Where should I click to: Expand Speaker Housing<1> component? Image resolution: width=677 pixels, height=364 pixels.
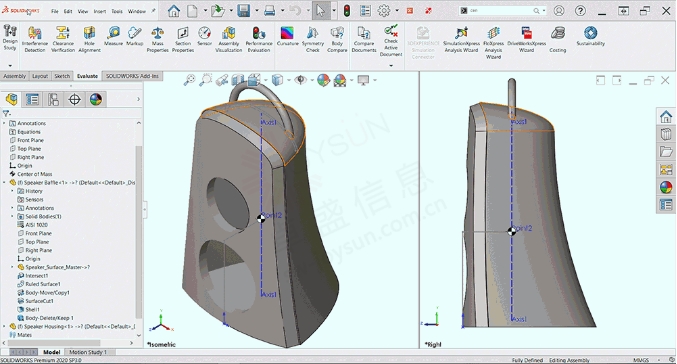(x=4, y=326)
